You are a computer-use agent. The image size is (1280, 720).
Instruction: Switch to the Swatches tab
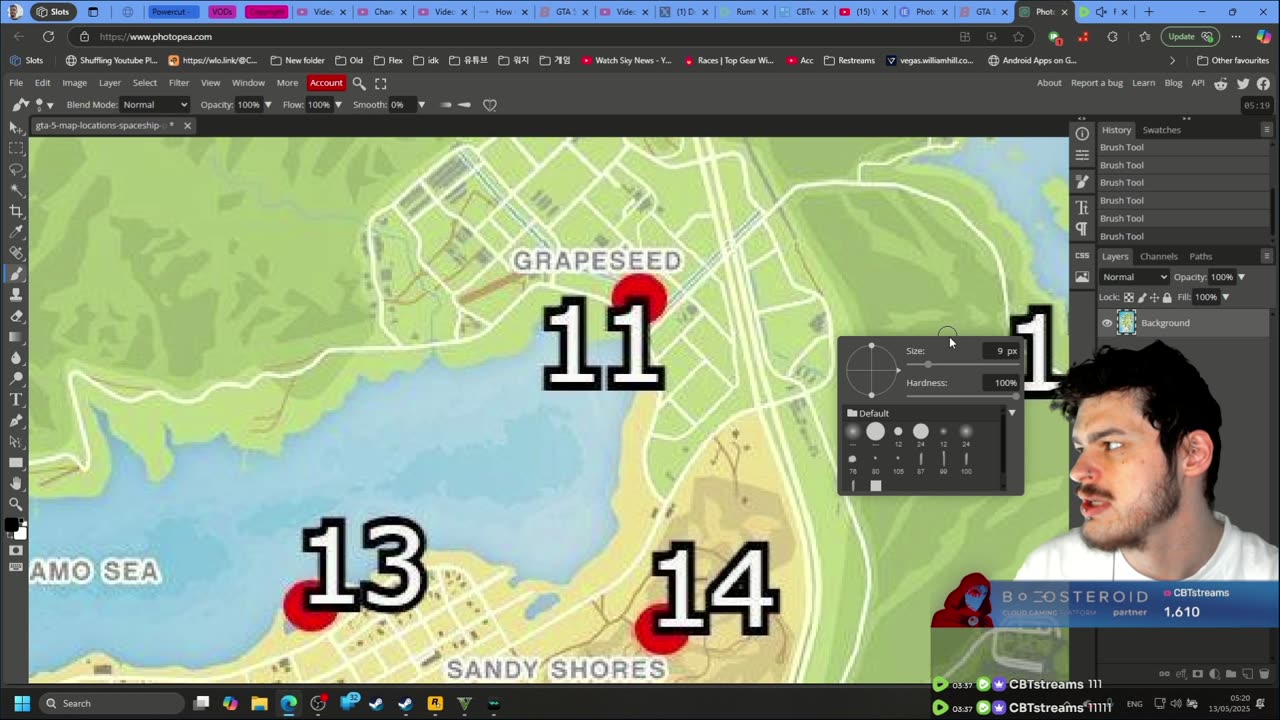click(x=1162, y=130)
